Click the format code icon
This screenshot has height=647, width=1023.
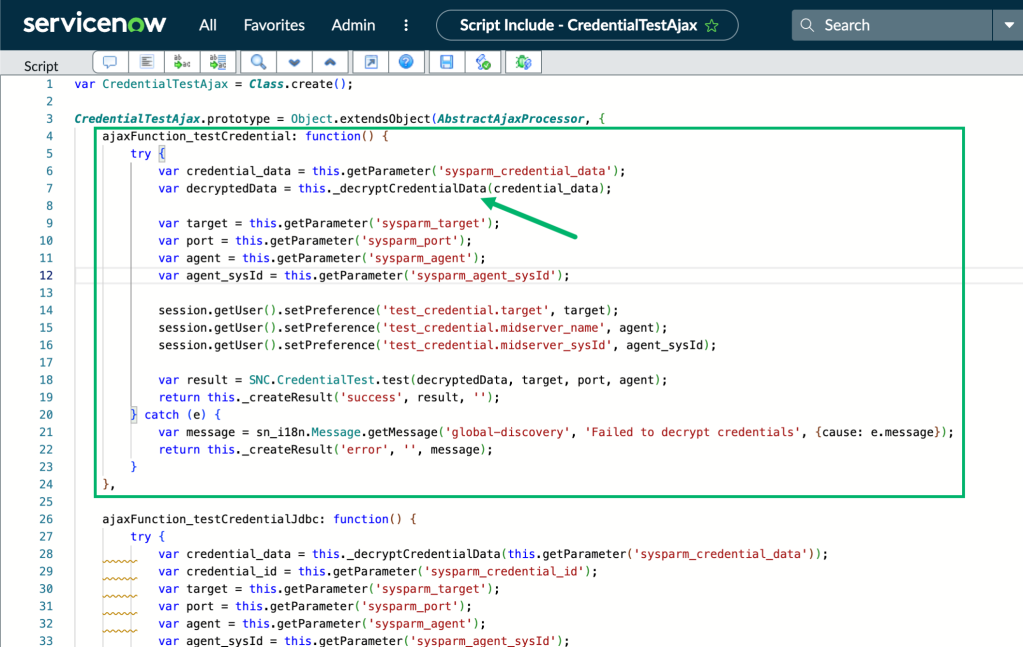147,62
